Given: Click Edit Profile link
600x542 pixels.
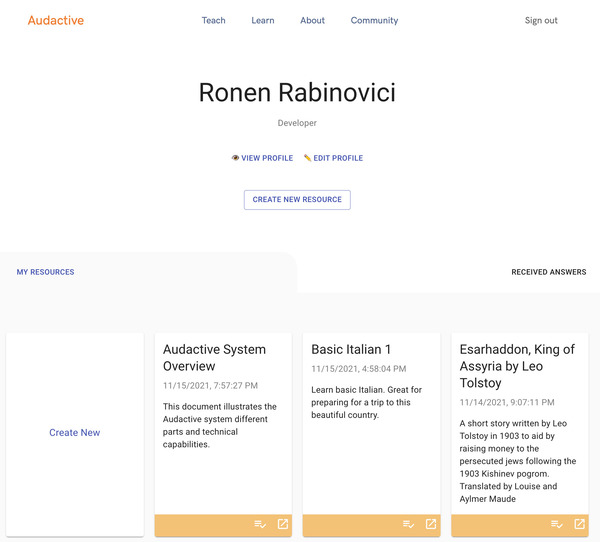Looking at the screenshot, I should [x=333, y=158].
